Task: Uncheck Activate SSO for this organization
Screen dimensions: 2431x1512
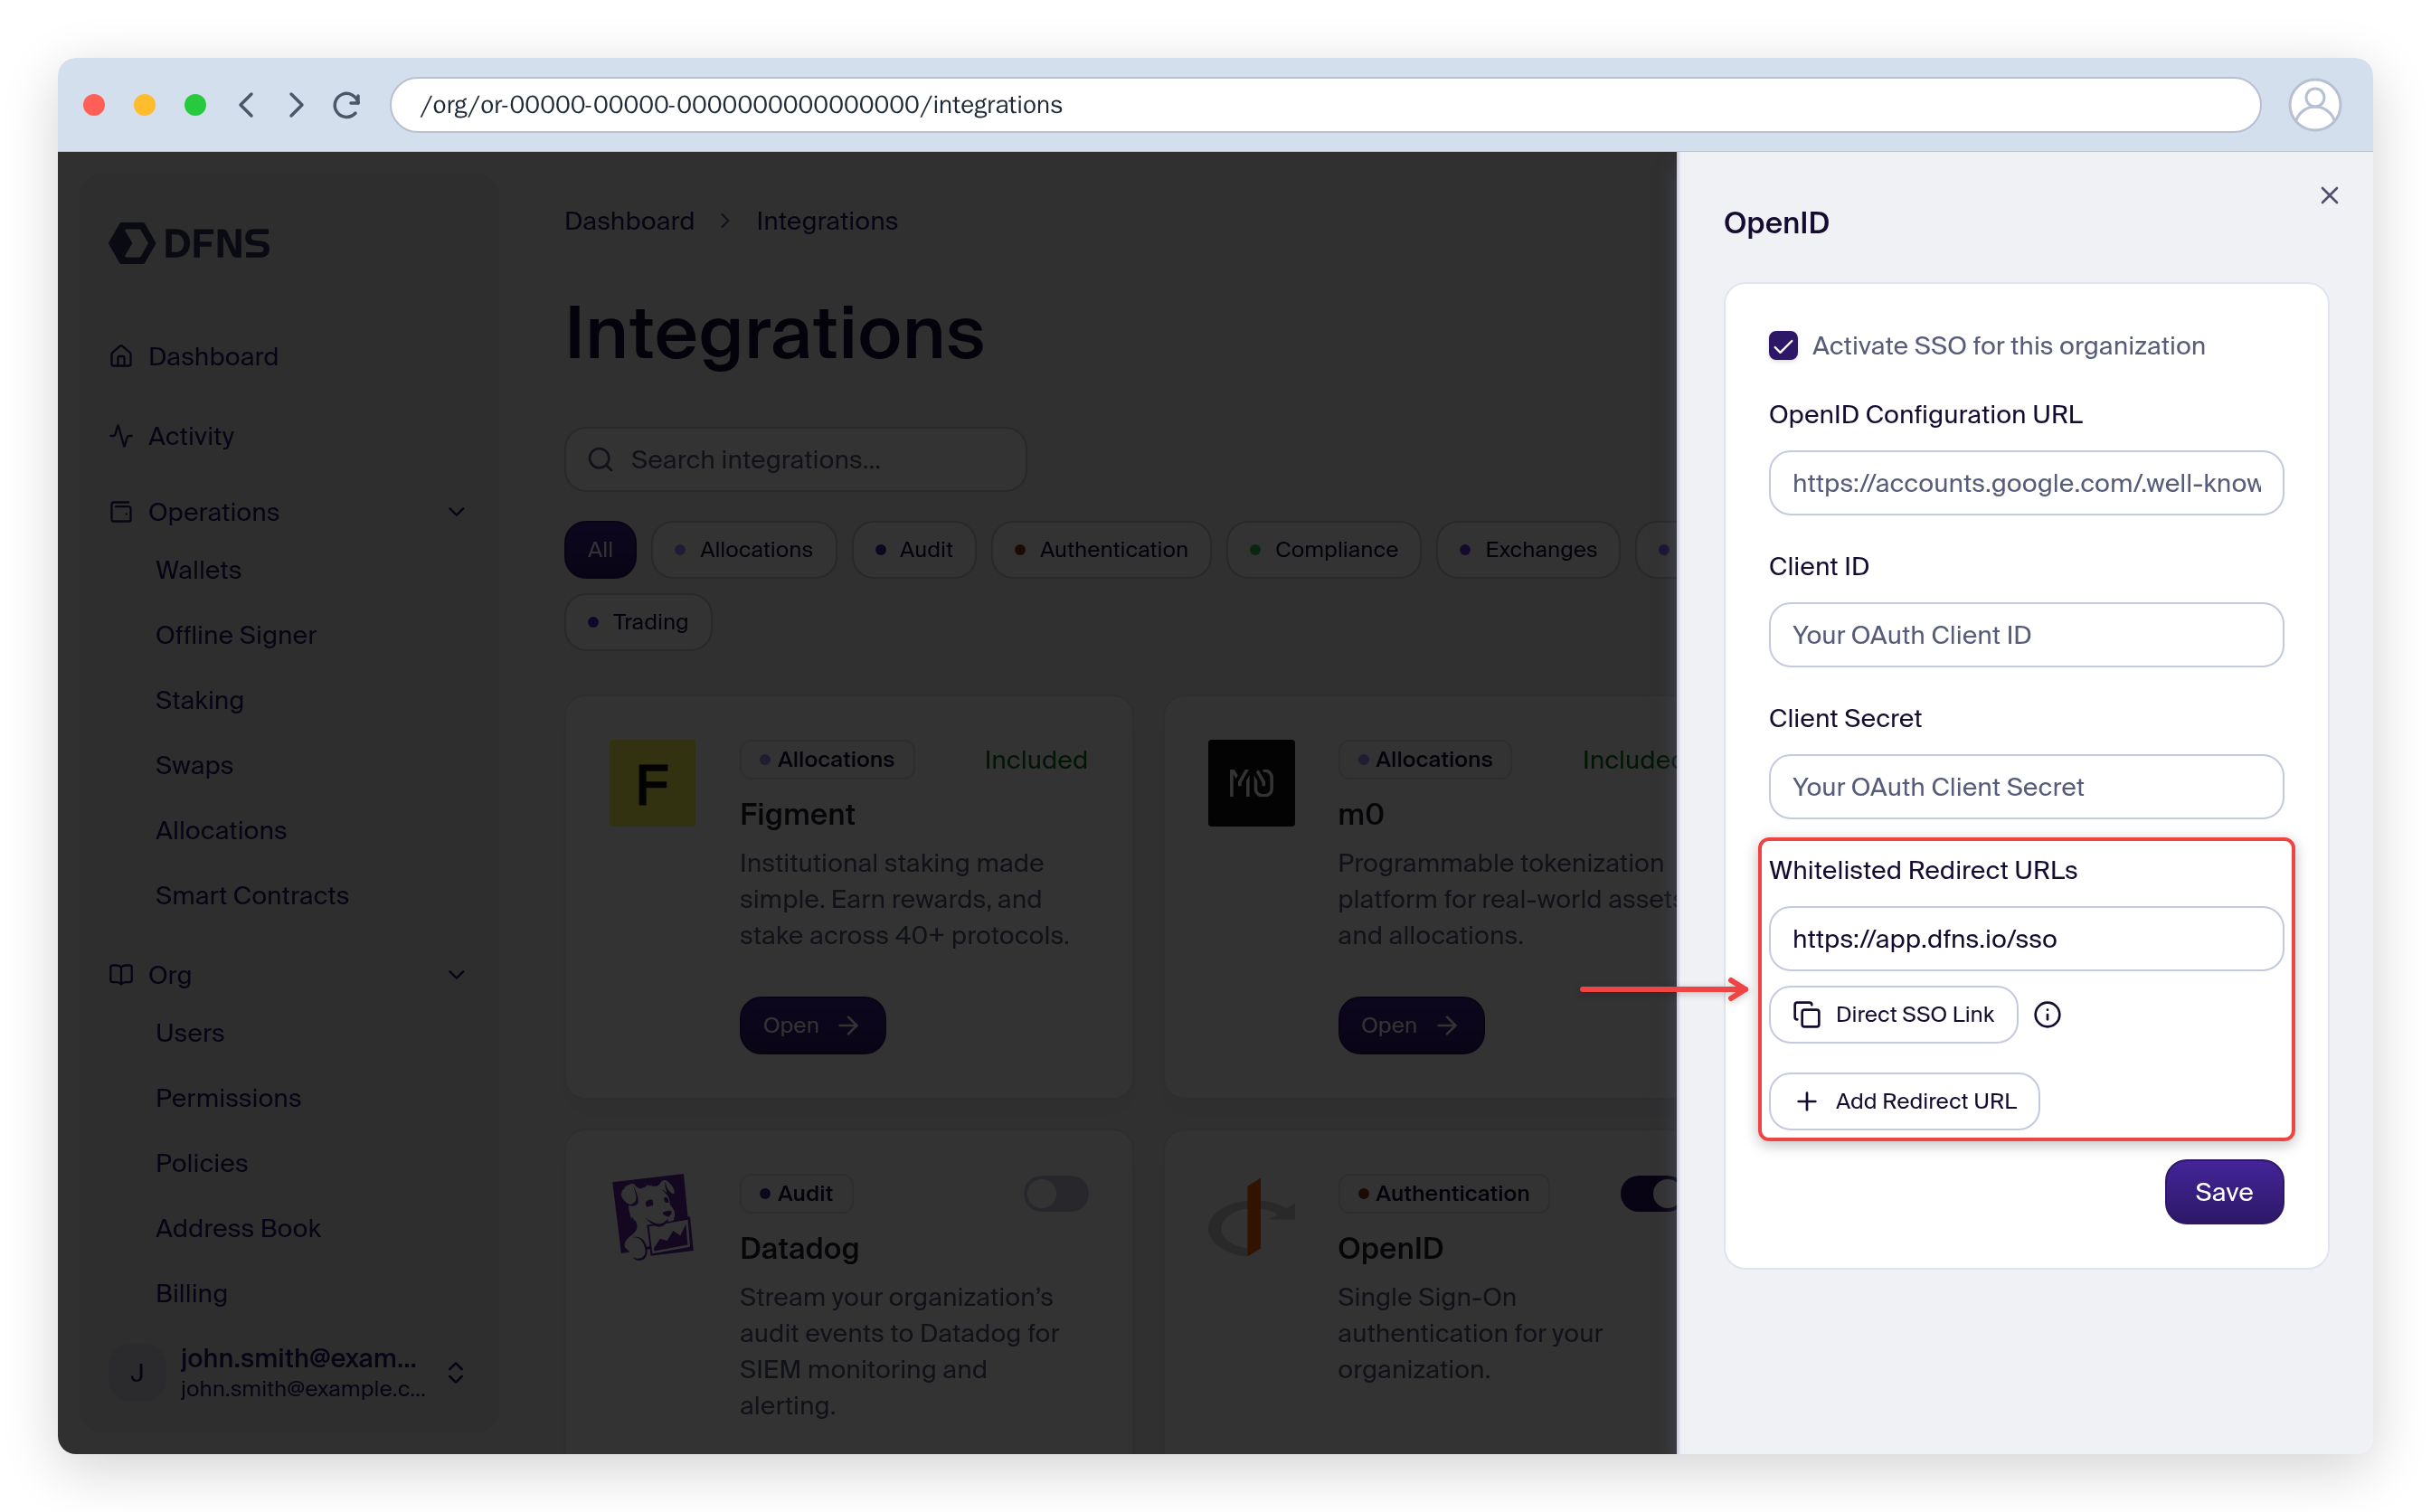Action: pos(1782,346)
